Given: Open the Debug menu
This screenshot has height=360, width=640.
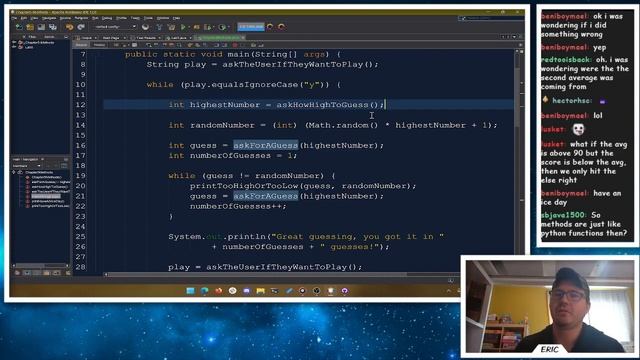Looking at the screenshot, I should pos(107,18).
